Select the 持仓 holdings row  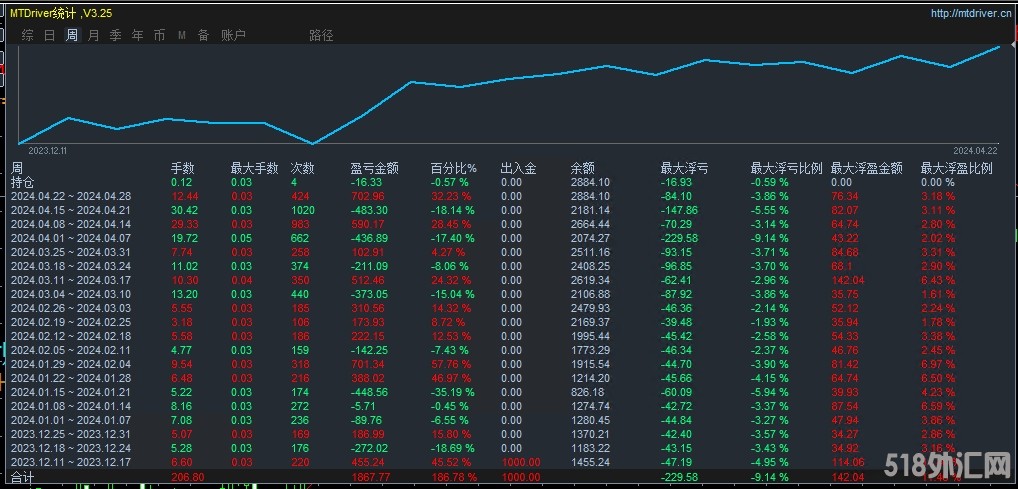pos(22,183)
